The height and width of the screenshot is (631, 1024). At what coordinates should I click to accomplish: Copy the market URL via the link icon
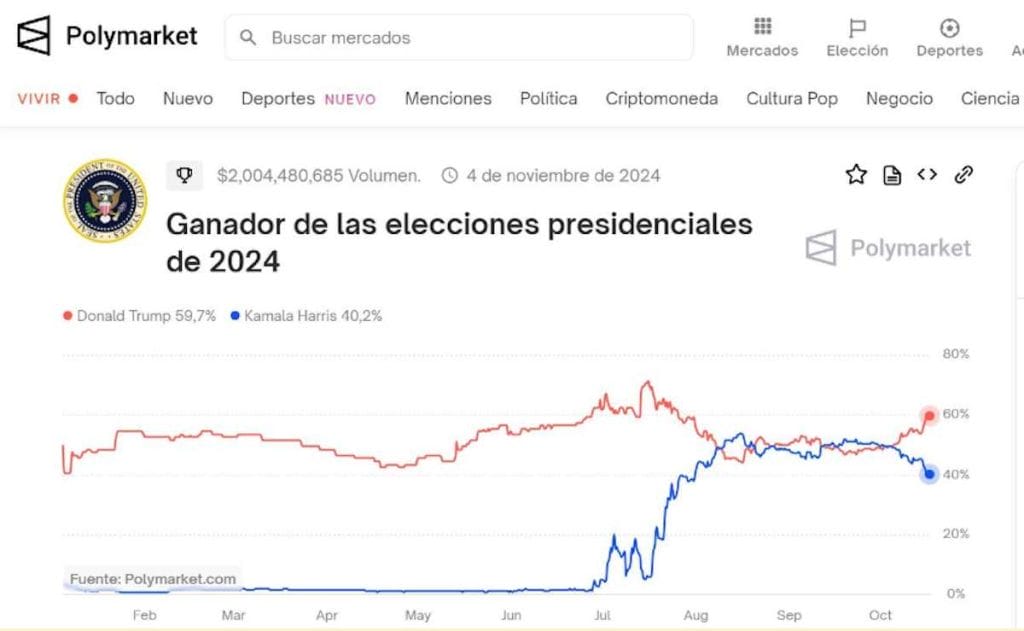[x=963, y=174]
